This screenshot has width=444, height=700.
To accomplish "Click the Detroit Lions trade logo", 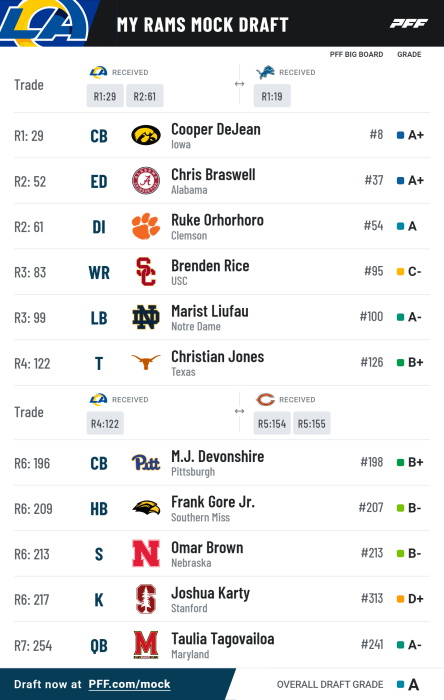I will [265, 72].
